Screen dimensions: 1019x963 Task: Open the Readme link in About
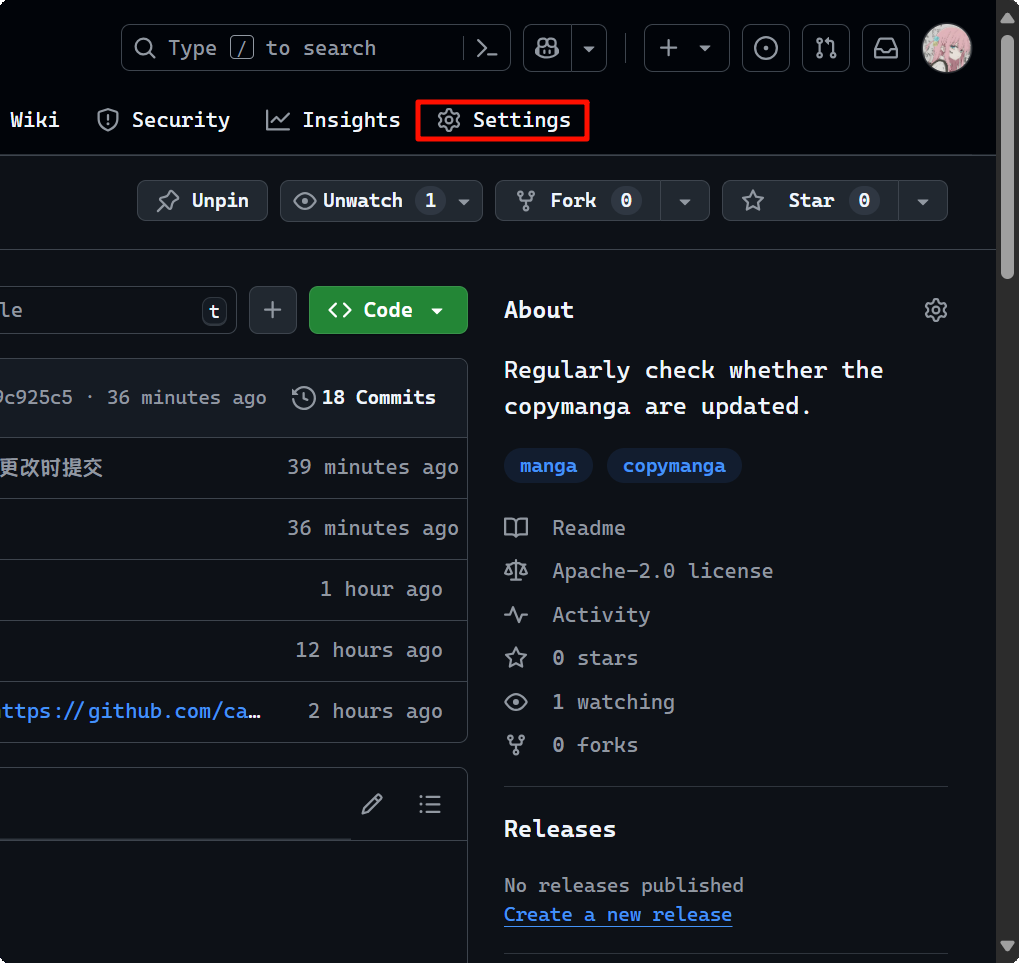565,528
